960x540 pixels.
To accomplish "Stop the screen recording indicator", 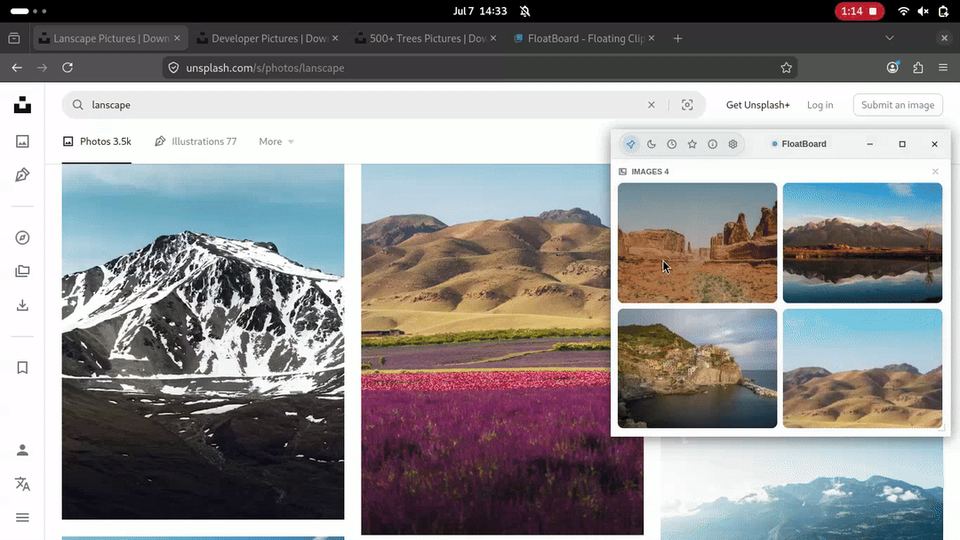I will [x=860, y=11].
